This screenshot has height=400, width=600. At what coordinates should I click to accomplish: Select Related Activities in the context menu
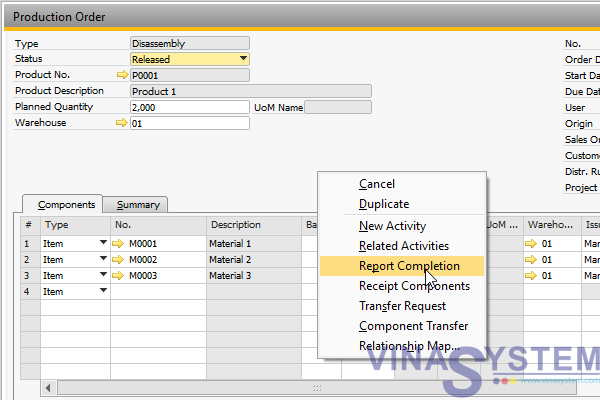[402, 246]
